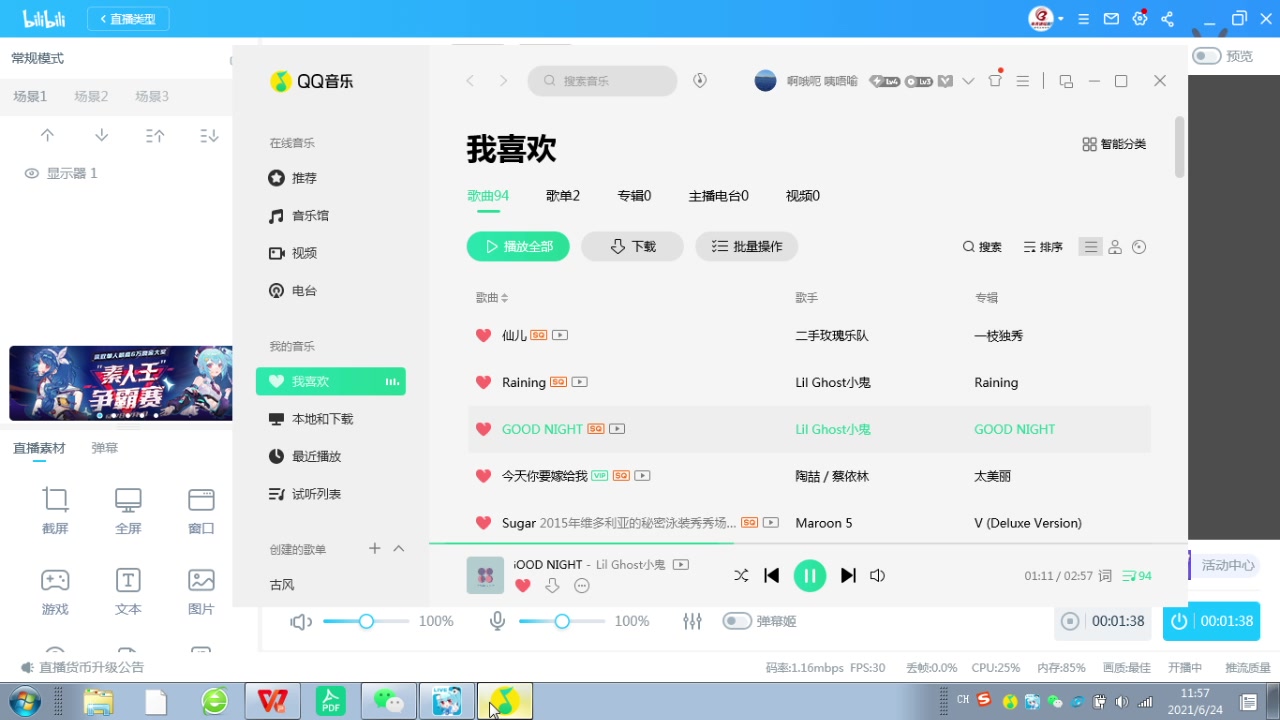Switch to list view icon
This screenshot has height=720, width=1280.
pos(1091,247)
